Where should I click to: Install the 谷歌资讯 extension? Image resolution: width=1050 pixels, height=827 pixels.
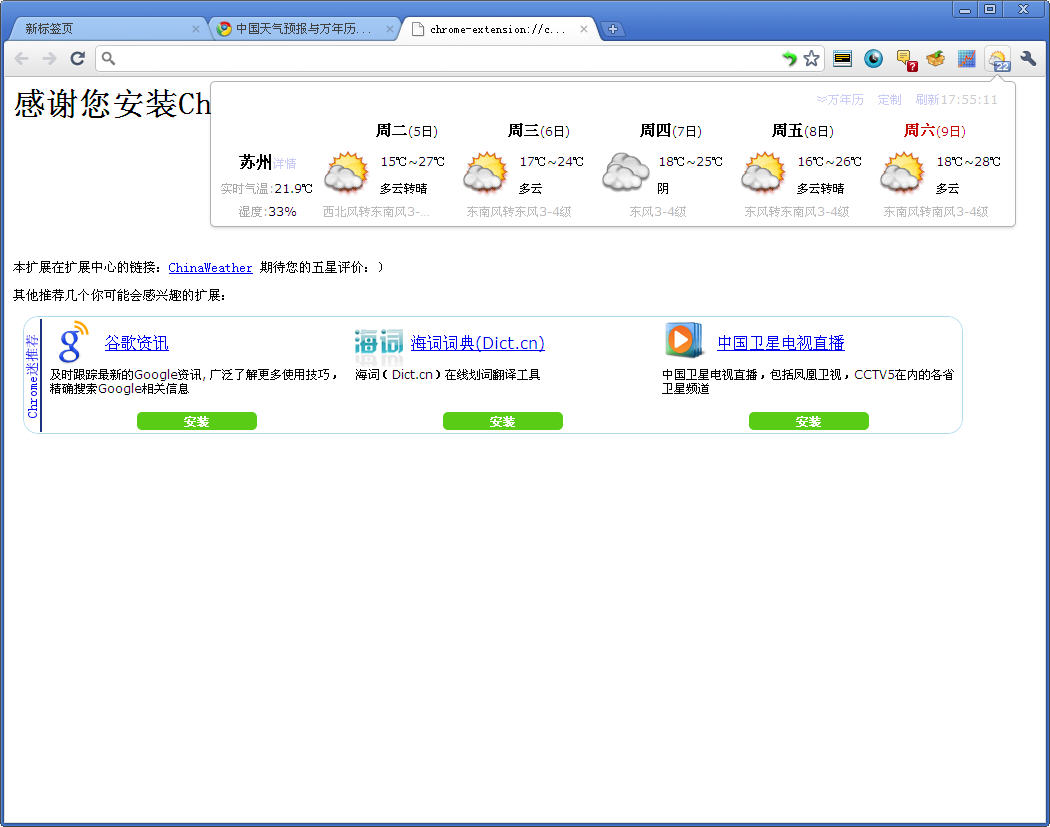197,421
